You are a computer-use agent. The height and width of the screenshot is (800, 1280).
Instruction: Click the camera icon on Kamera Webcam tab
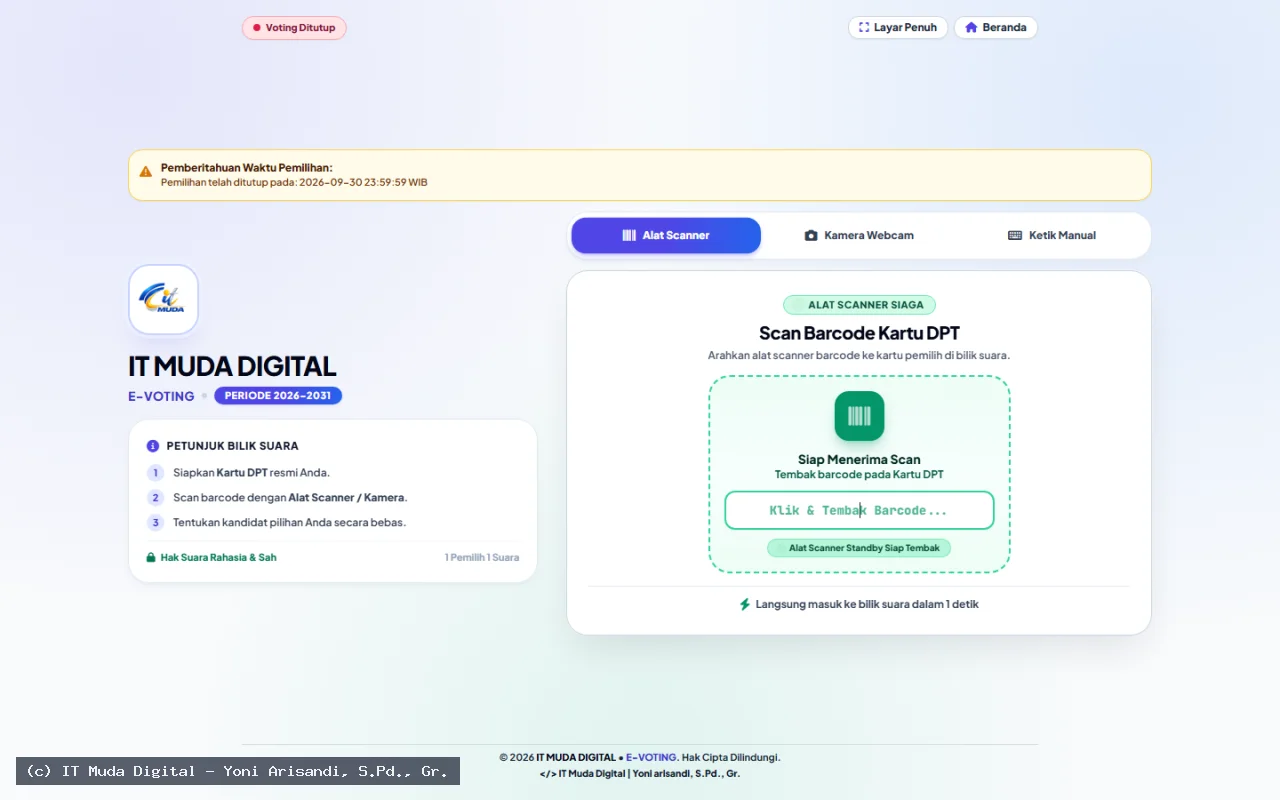(811, 235)
